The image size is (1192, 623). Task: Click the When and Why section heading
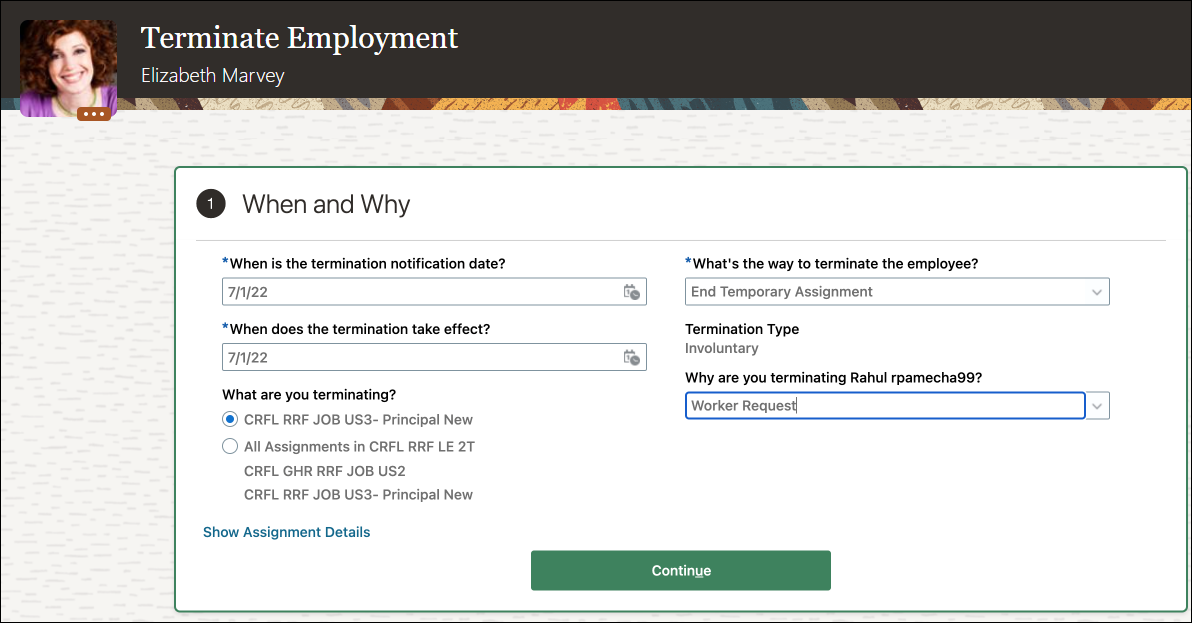(x=326, y=205)
